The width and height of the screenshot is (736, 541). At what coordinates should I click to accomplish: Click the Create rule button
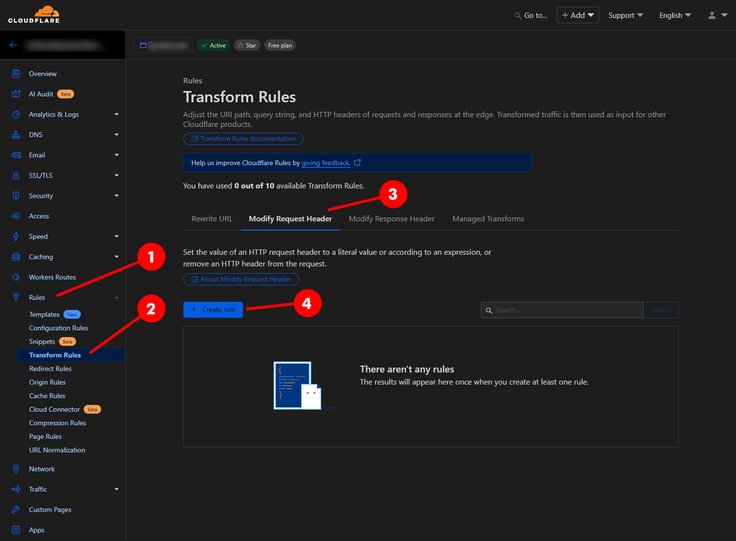213,310
